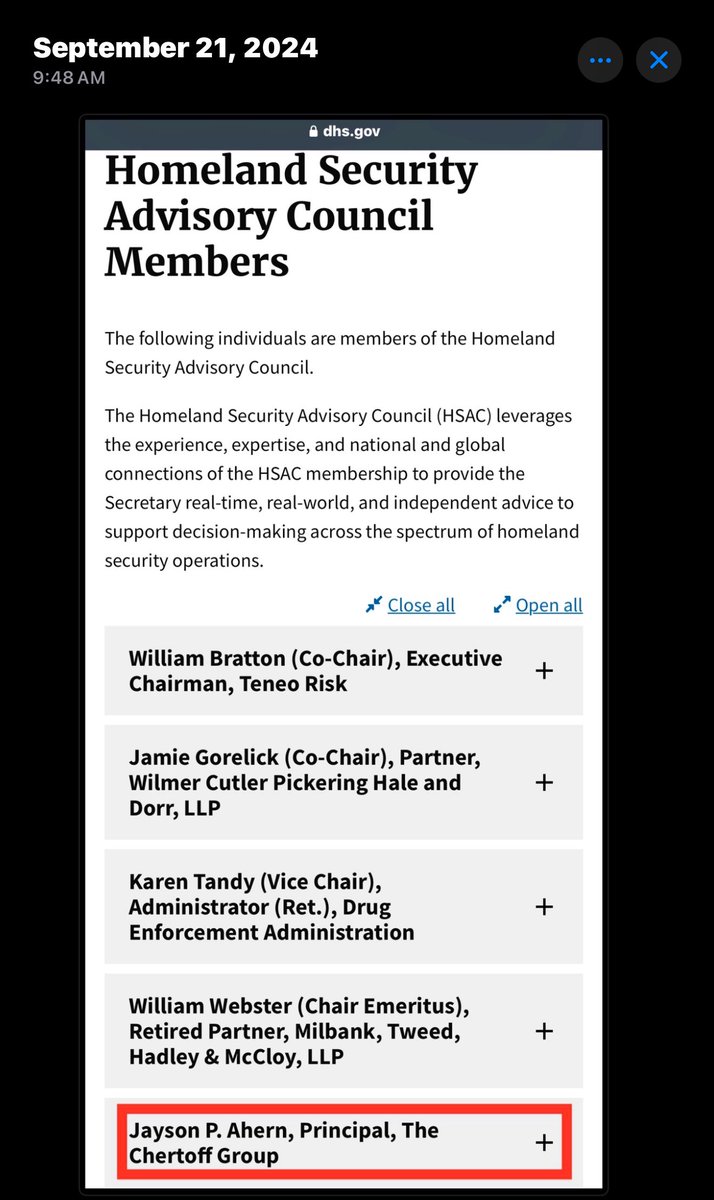The width and height of the screenshot is (714, 1200).
Task: Select Karen Tandy (Vice Chair) accordion title
Action: coord(271,907)
